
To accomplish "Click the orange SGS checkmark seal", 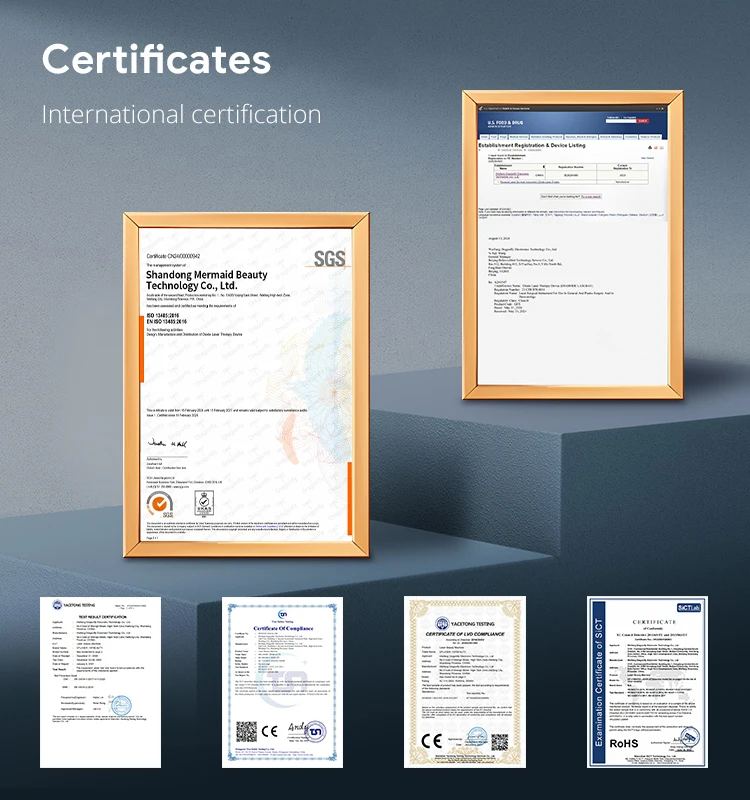I will click(x=160, y=504).
